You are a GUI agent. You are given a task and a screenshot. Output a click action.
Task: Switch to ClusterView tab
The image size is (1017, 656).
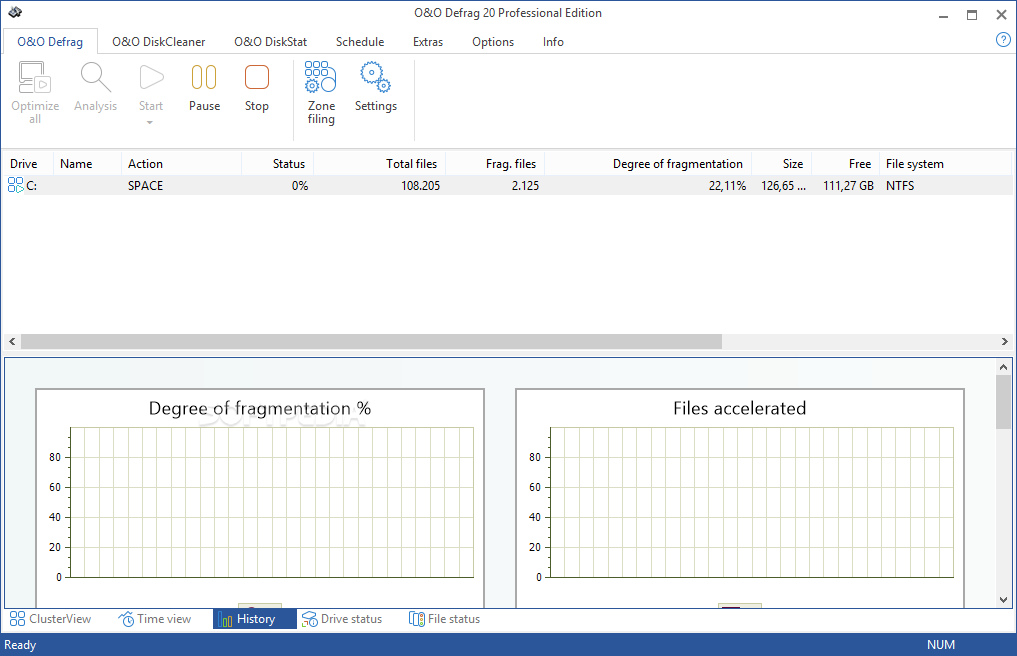[x=51, y=619]
